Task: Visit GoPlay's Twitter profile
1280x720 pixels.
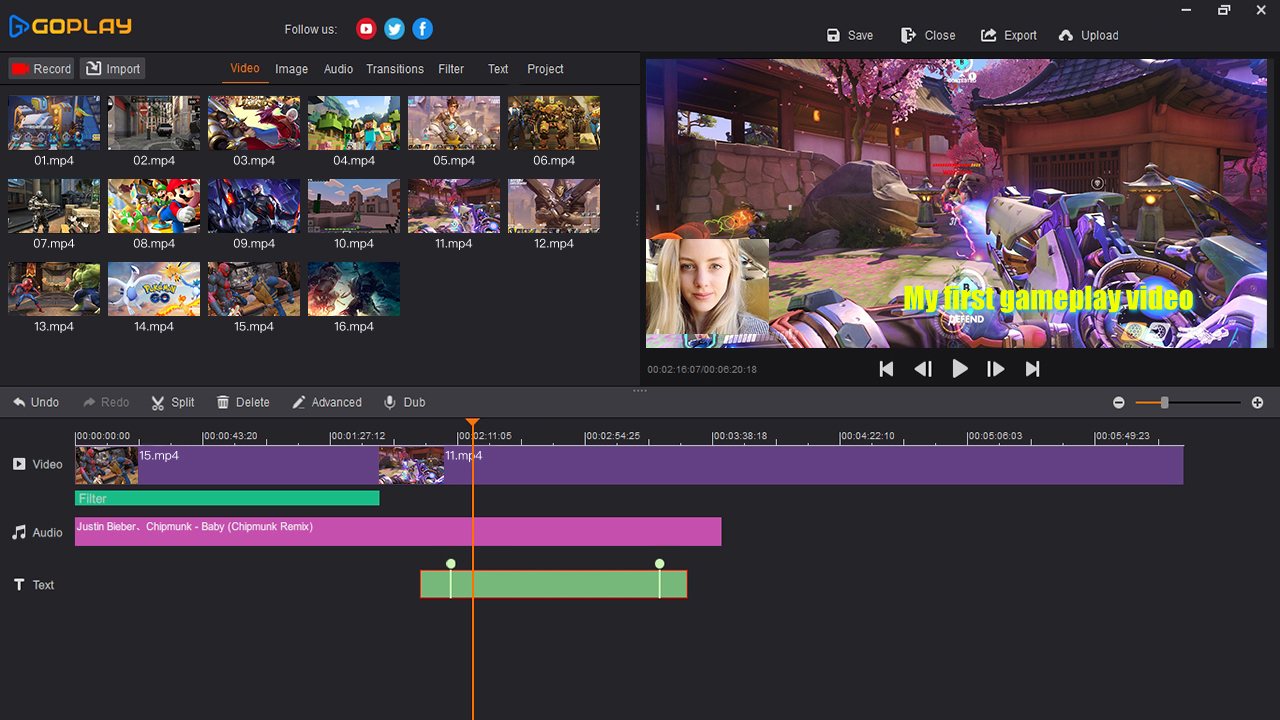Action: tap(394, 29)
